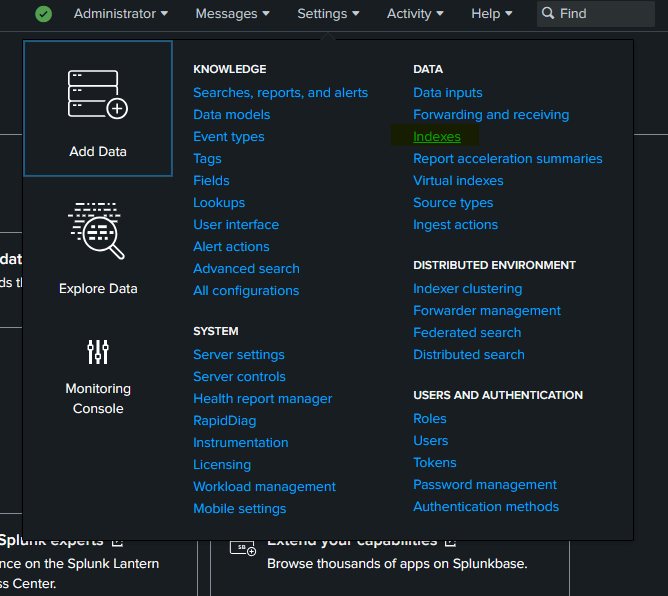Open User interface settings
The image size is (668, 596).
(x=236, y=225)
